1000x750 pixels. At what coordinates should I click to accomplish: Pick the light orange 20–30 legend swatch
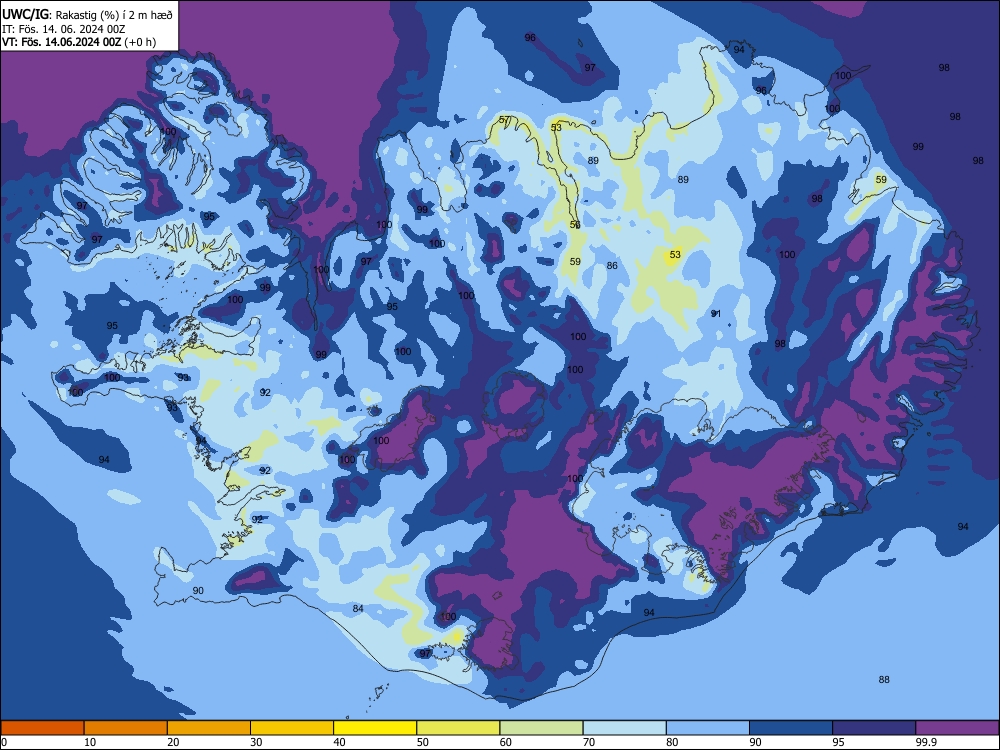209,728
